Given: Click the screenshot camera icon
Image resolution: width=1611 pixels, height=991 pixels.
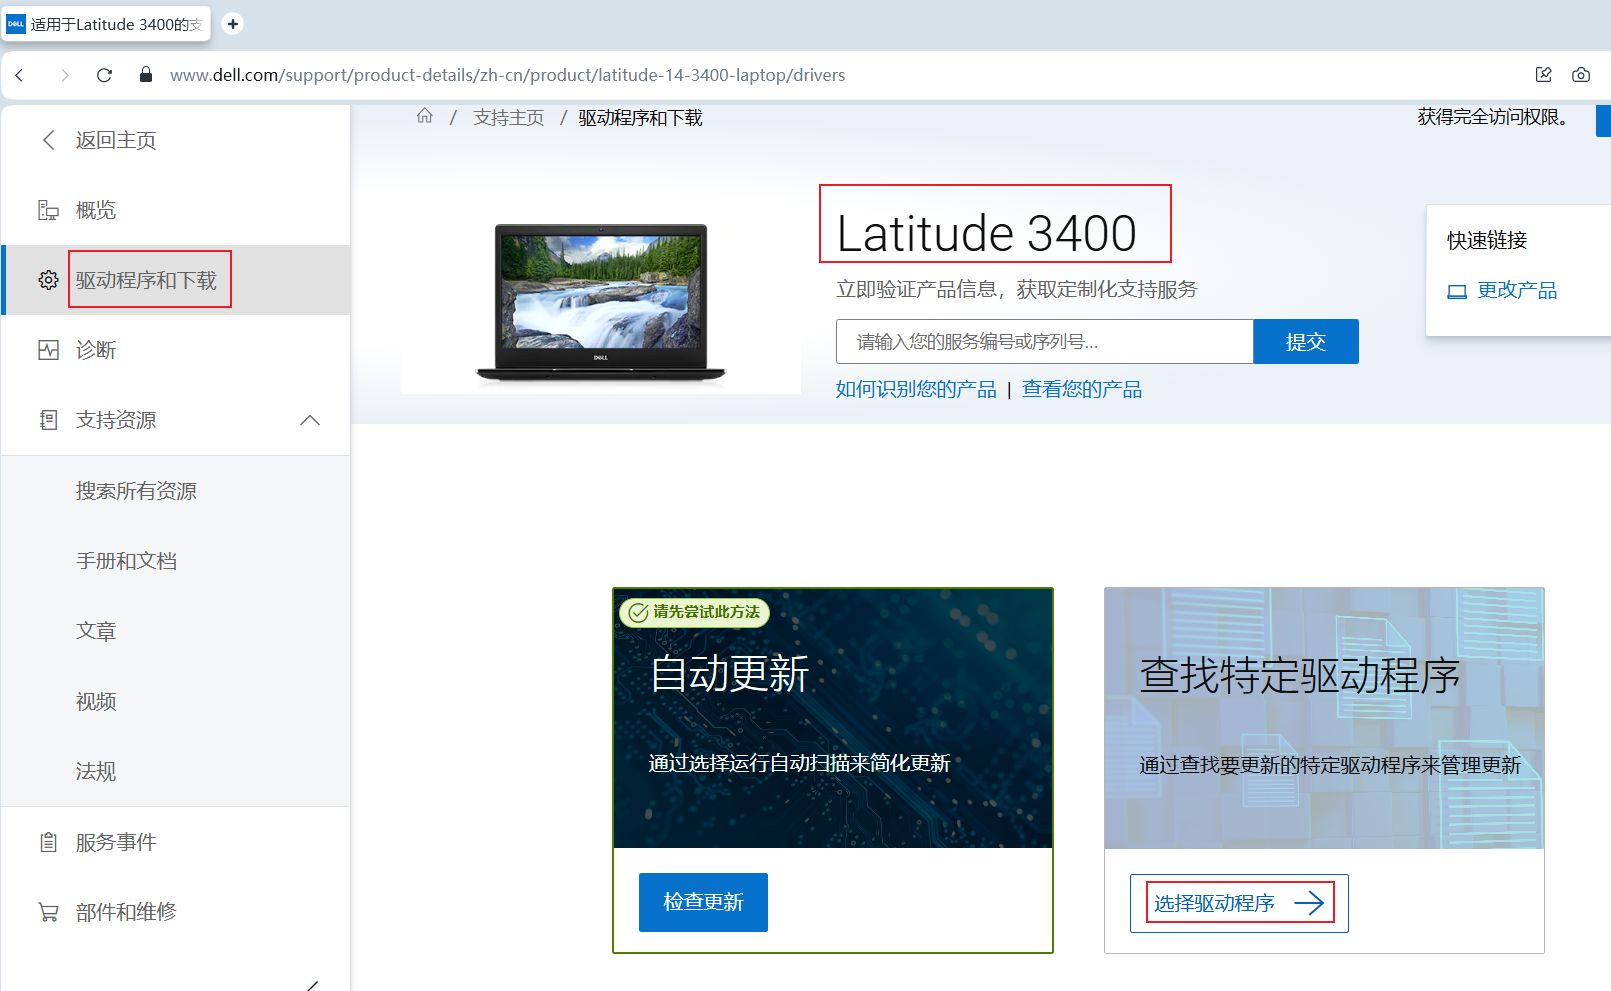Looking at the screenshot, I should tap(1581, 75).
